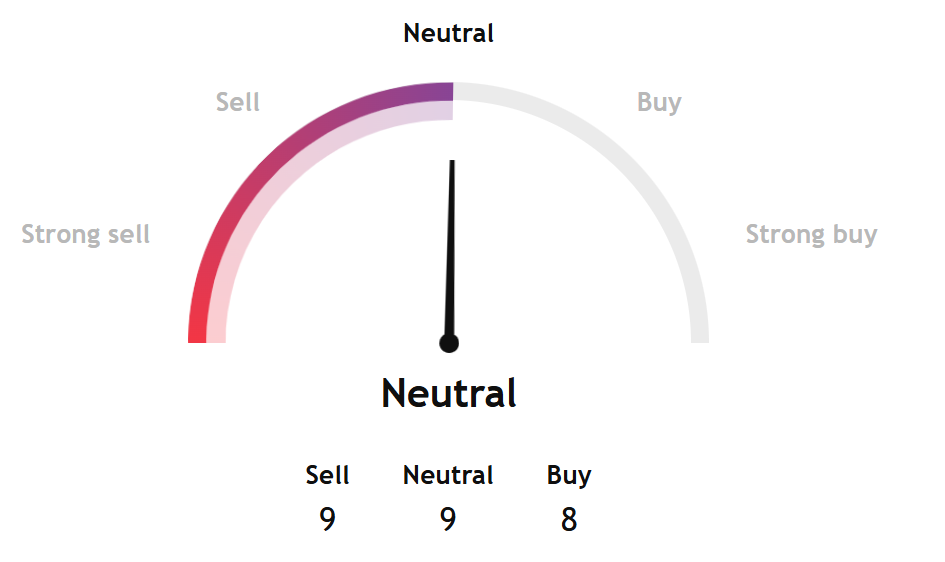Click the large bold Neutral rating text
Viewport: 945px width, 562px height.
(449, 393)
